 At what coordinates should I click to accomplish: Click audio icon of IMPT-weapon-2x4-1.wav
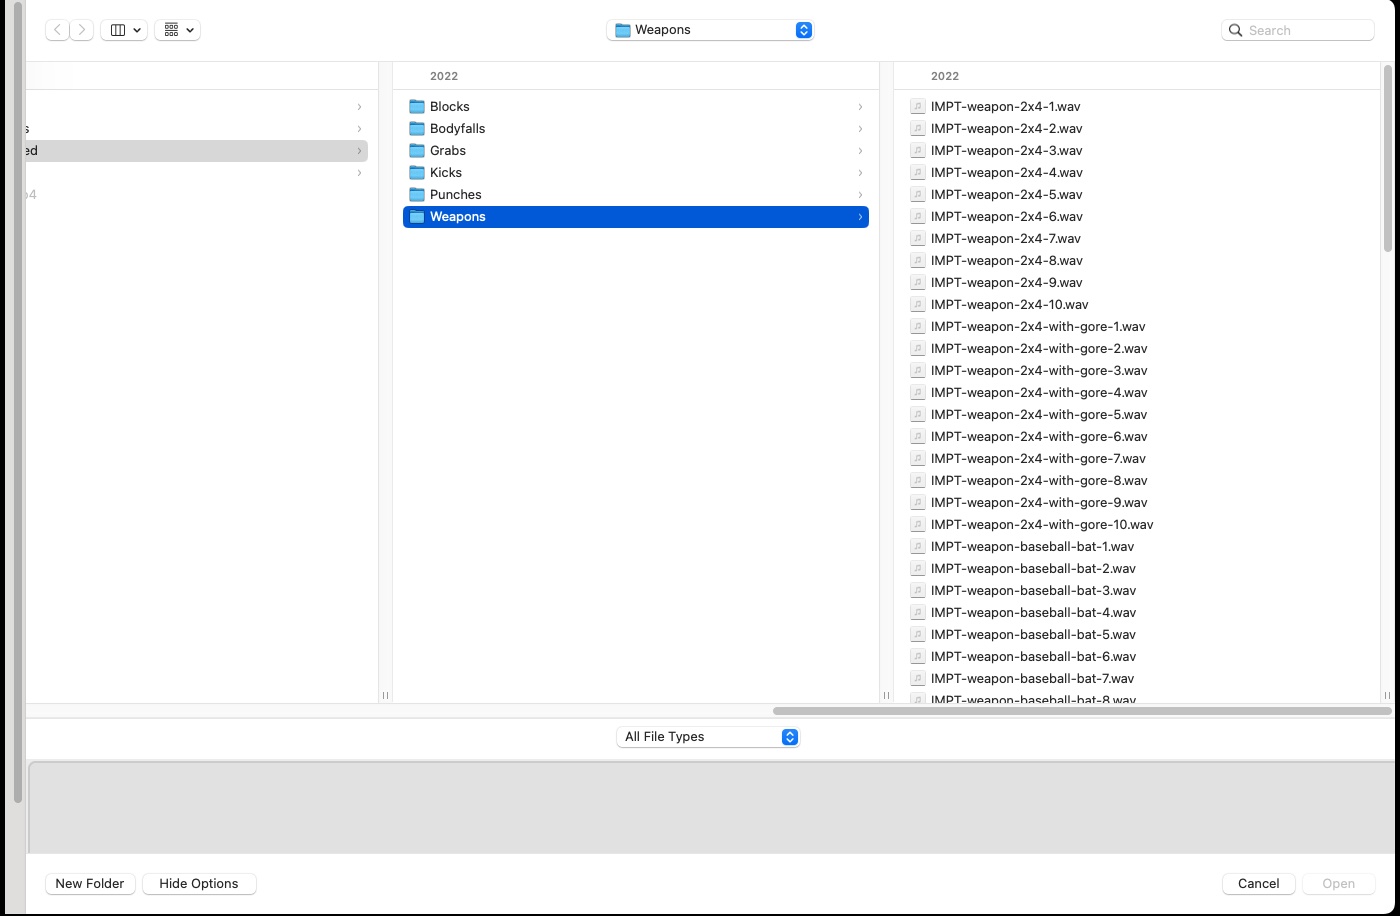click(x=917, y=106)
